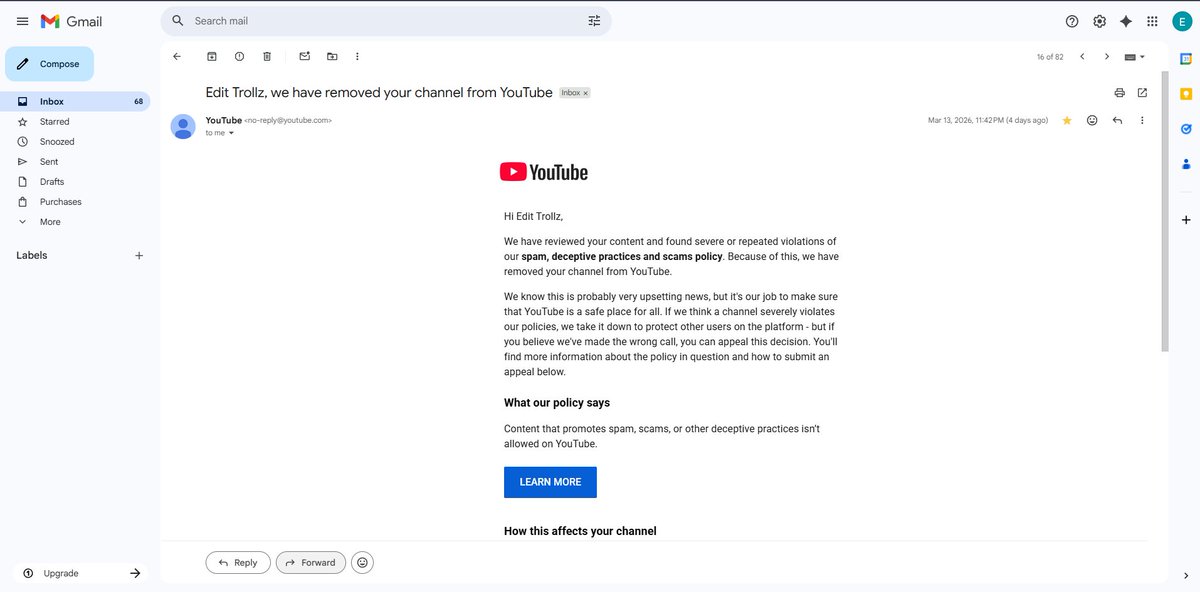Mark the email as unread
1200x592 pixels.
tap(305, 57)
